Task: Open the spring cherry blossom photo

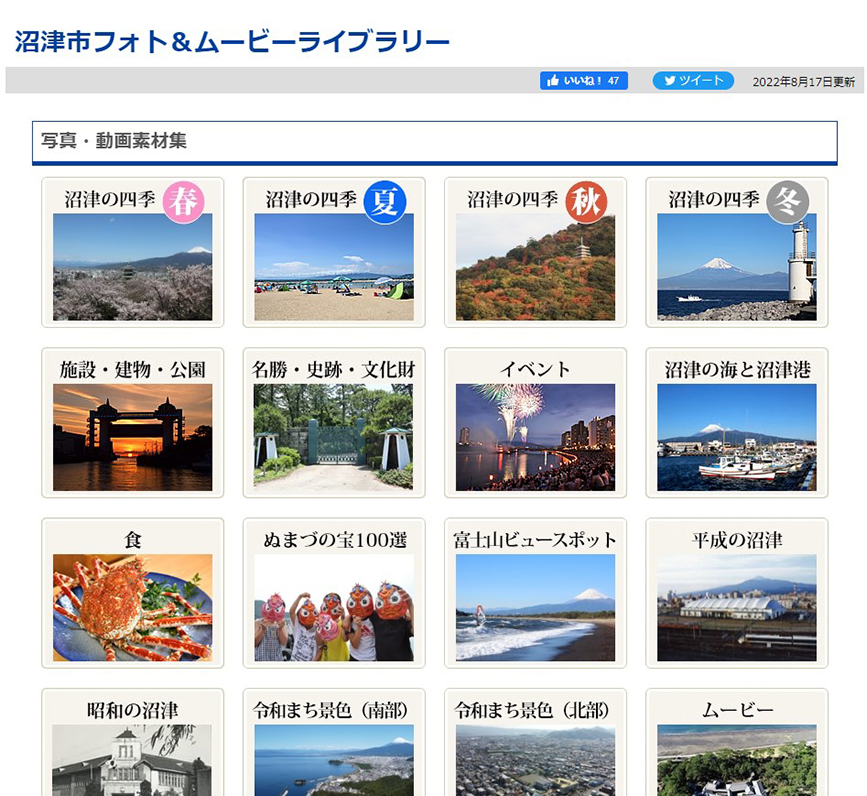Action: pos(133,267)
